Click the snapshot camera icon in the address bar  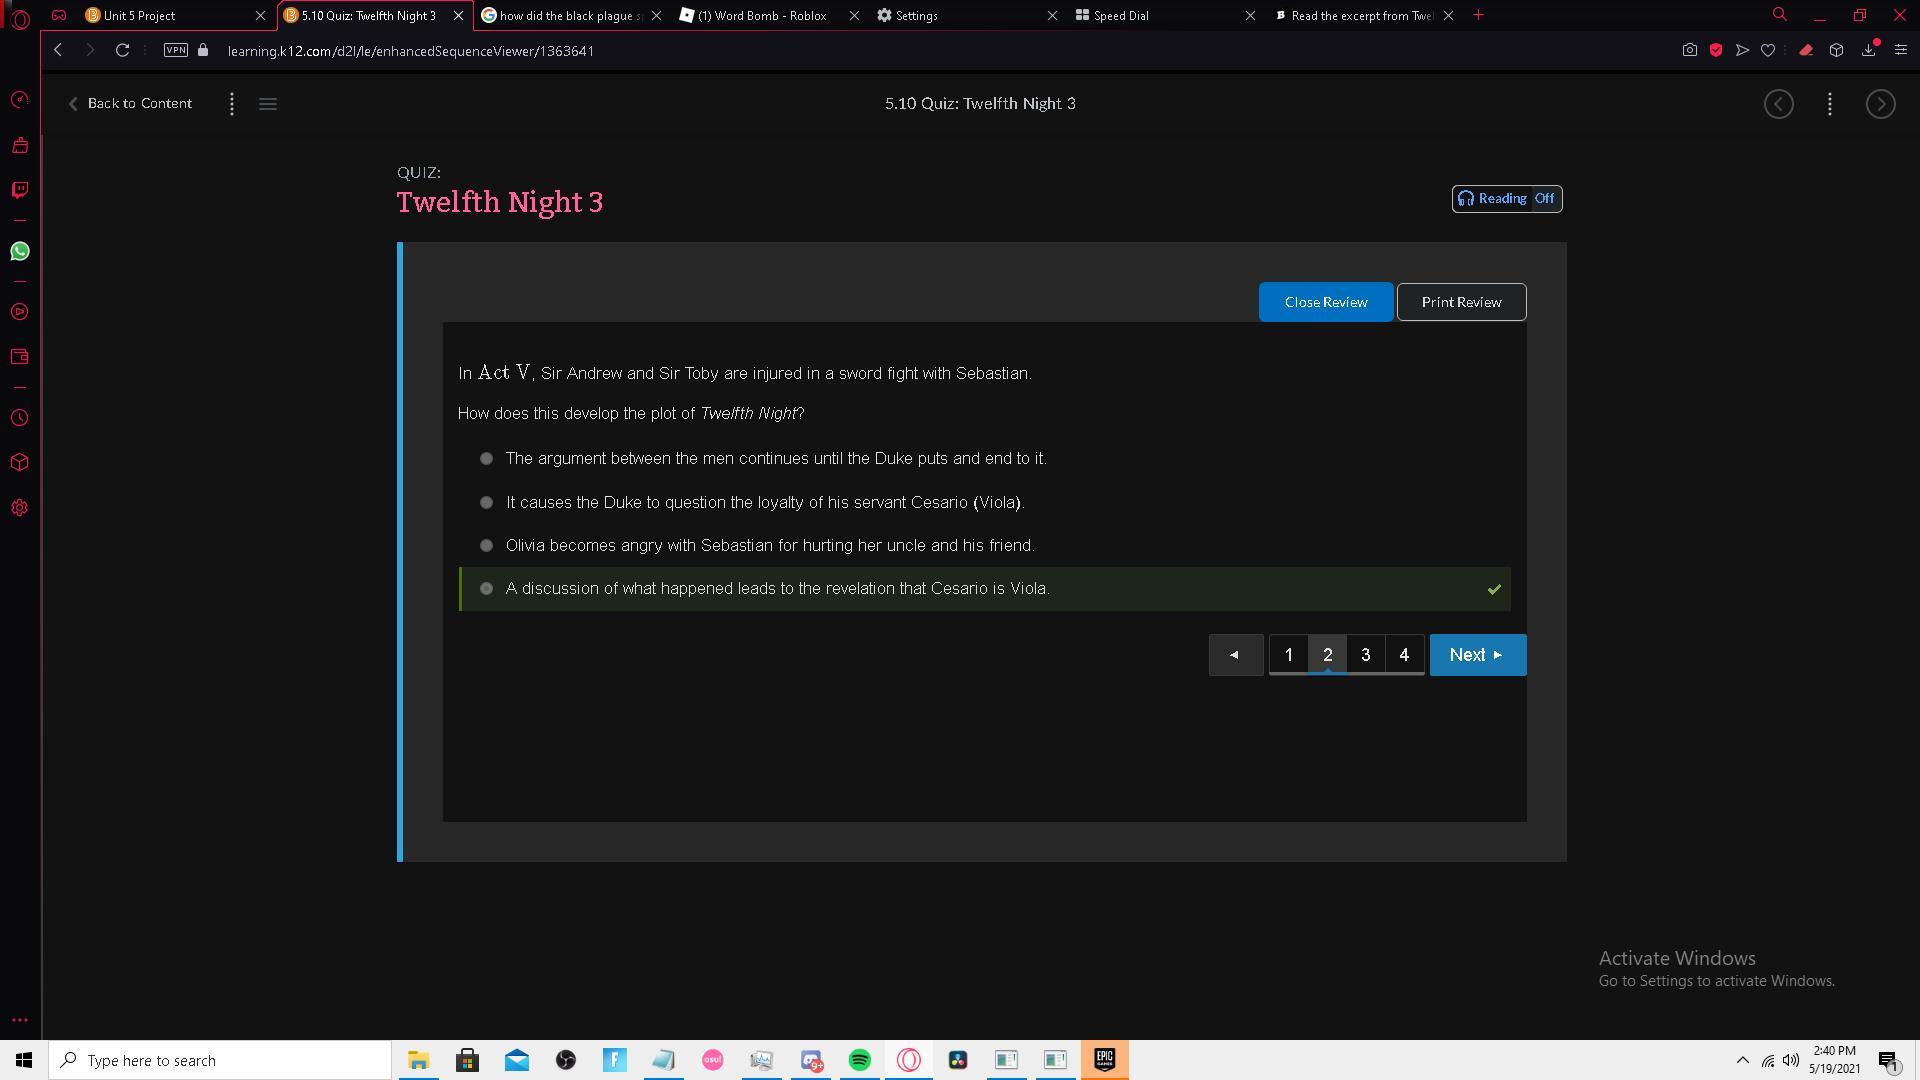(1689, 50)
